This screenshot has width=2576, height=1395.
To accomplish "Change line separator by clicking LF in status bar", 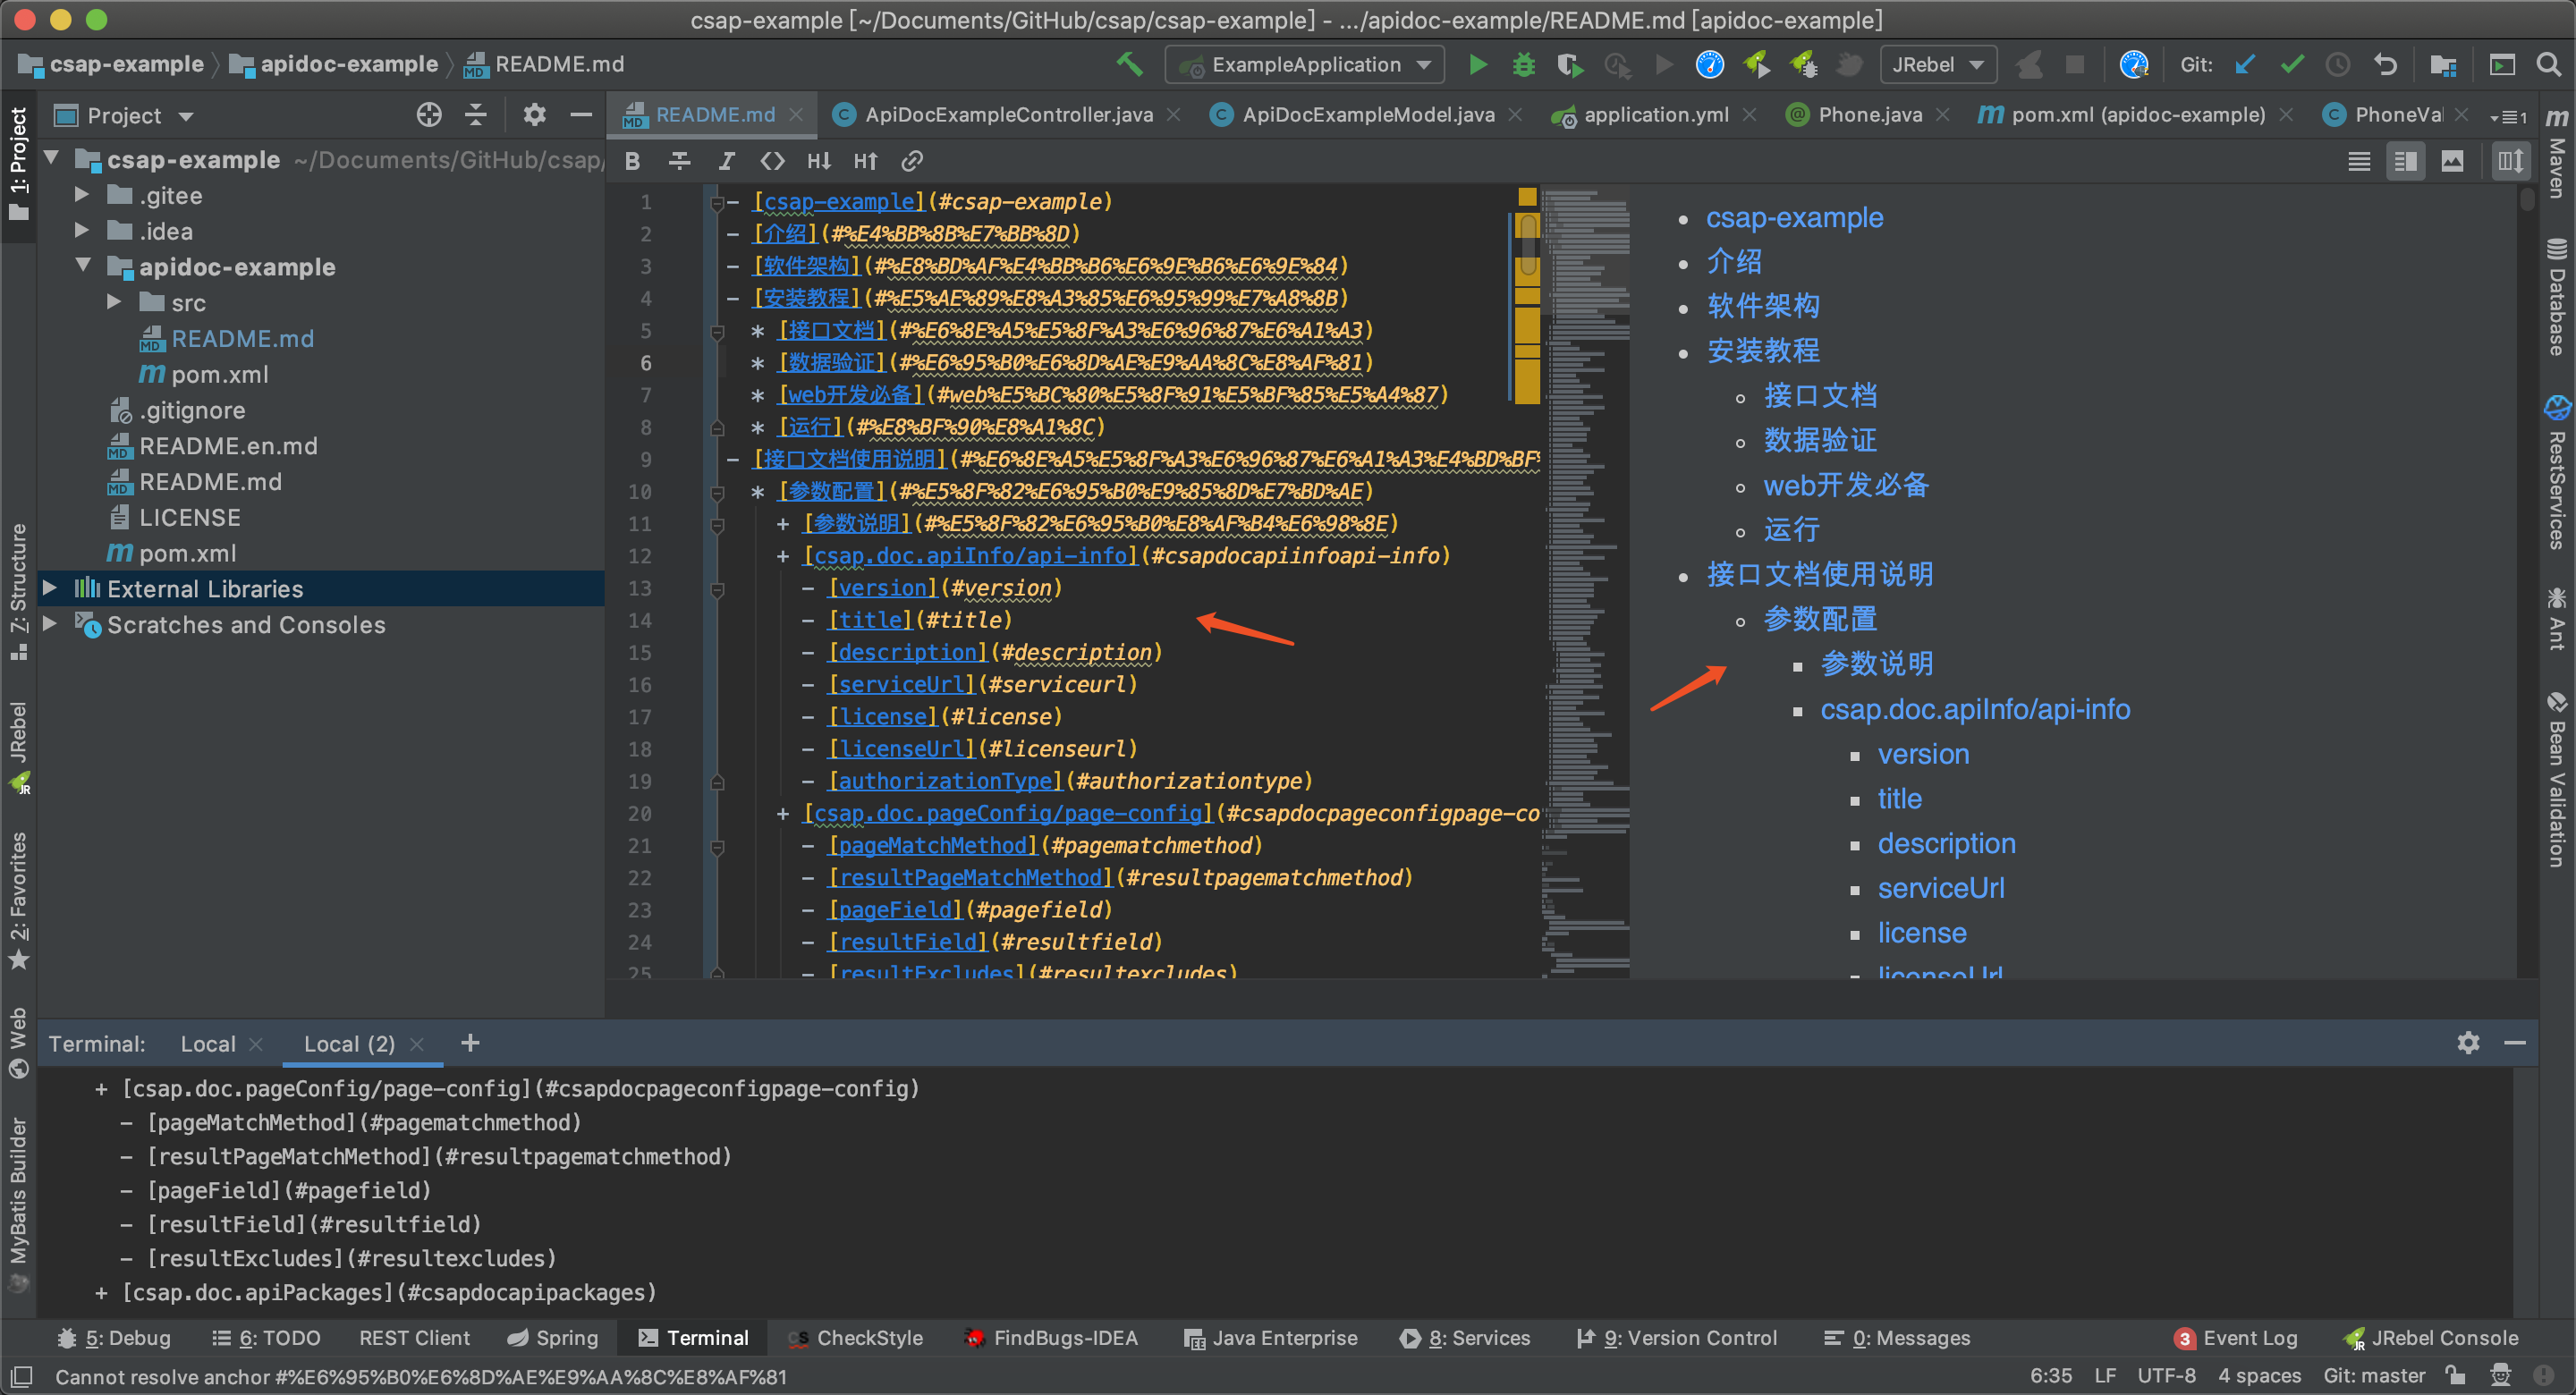I will (2106, 1375).
